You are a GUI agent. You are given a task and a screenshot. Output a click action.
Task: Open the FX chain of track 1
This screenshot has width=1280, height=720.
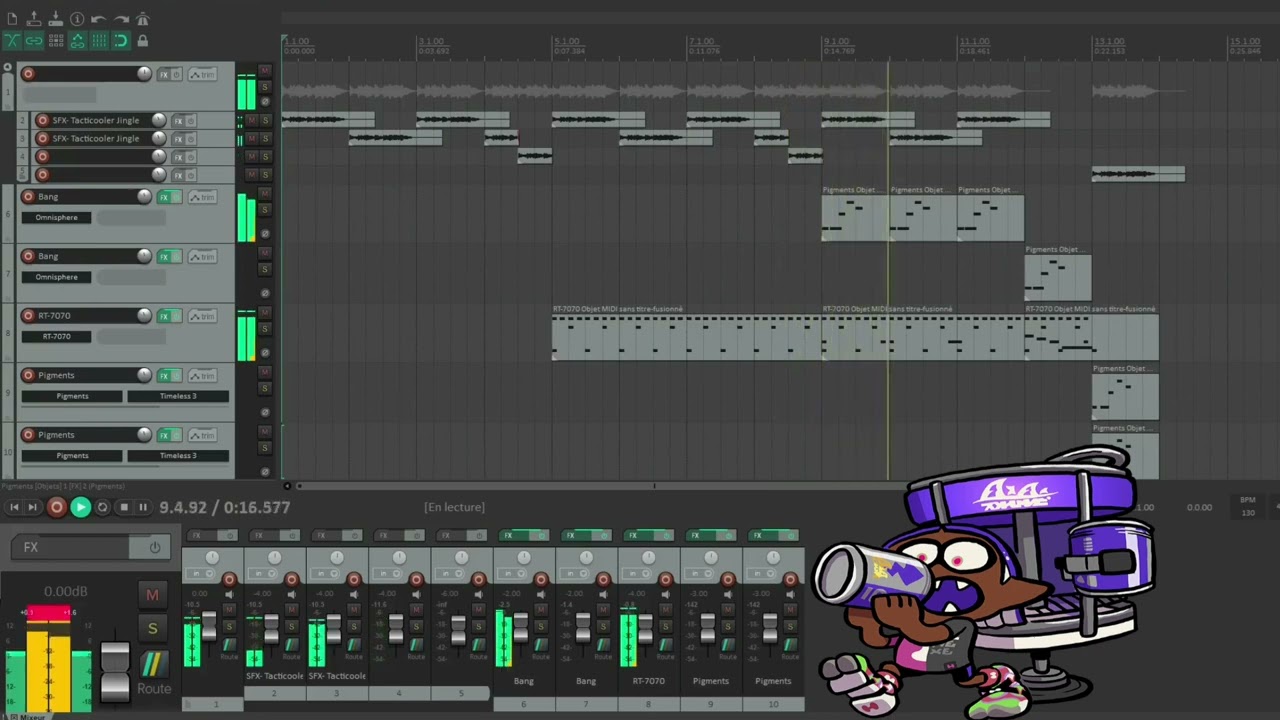164,75
